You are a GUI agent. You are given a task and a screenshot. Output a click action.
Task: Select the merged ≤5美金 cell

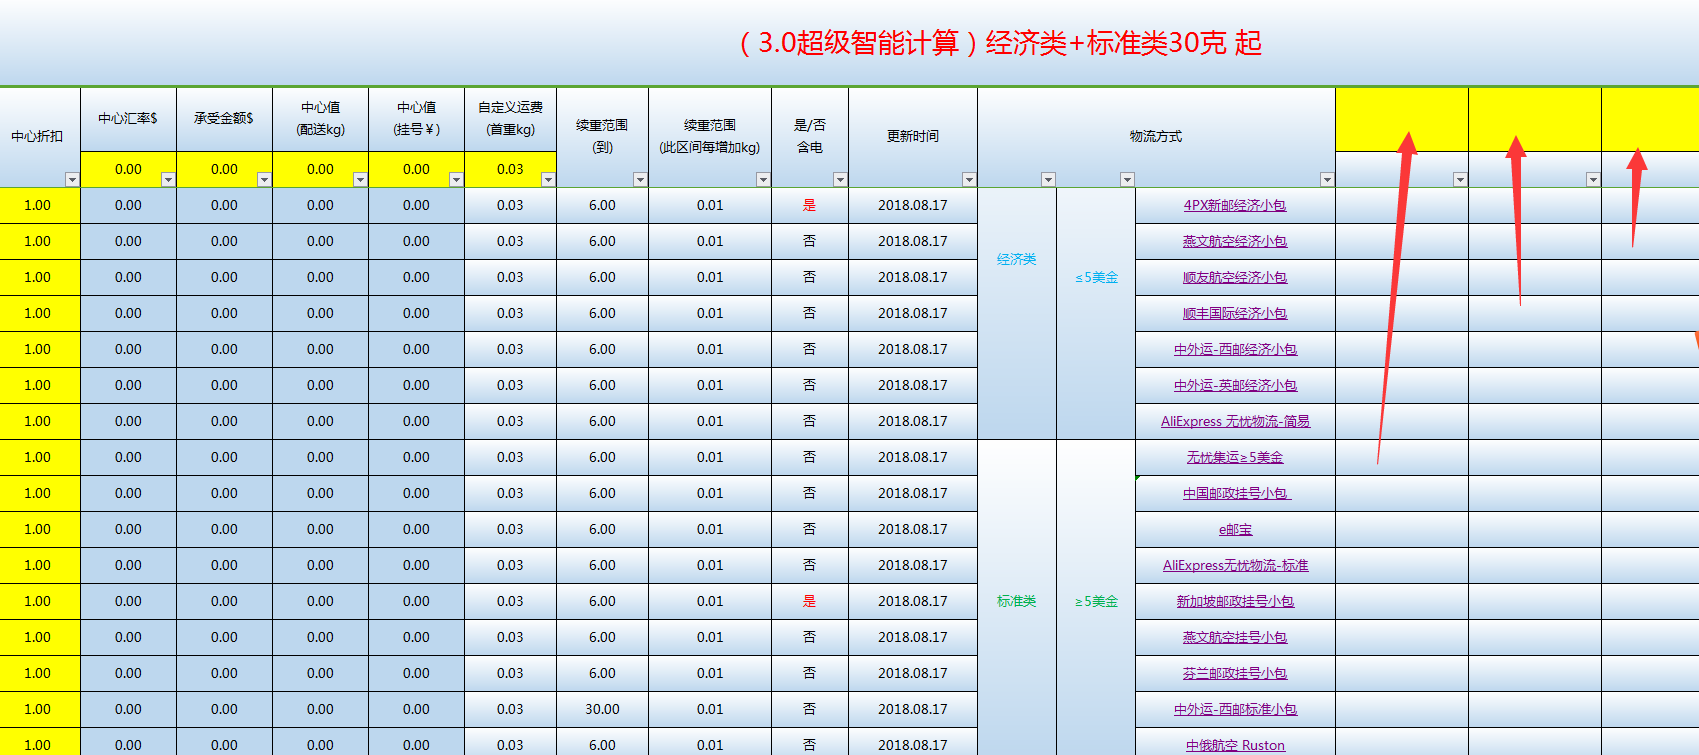[x=1096, y=313]
